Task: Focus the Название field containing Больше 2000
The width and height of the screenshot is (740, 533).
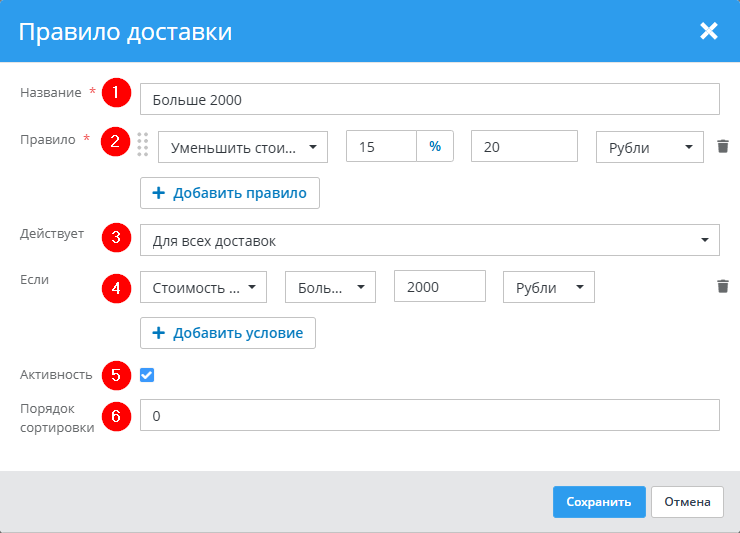Action: click(x=429, y=99)
